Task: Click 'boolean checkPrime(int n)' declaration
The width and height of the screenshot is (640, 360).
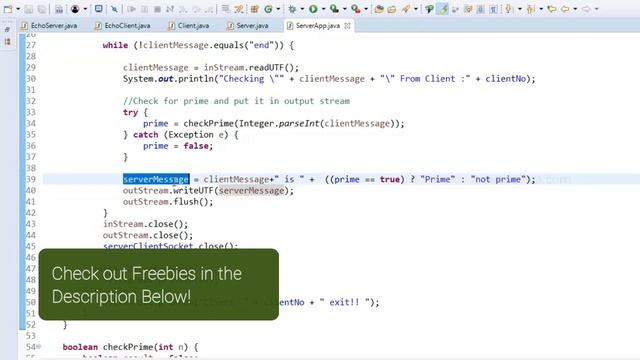Action: [x=125, y=347]
